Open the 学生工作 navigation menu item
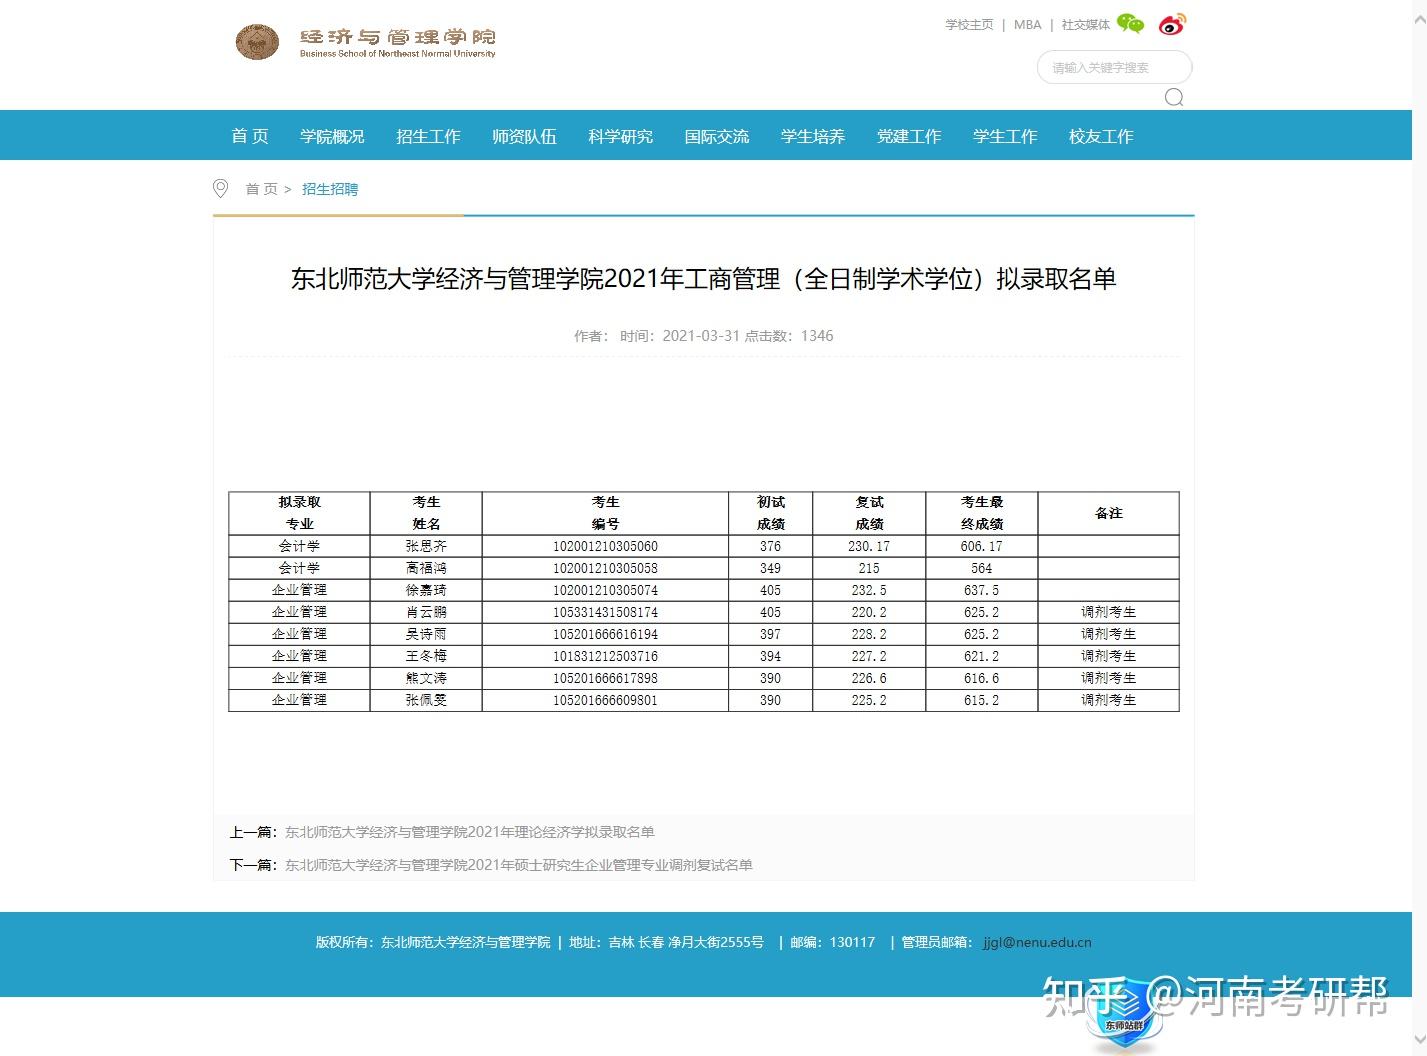This screenshot has width=1427, height=1056. click(x=1005, y=136)
